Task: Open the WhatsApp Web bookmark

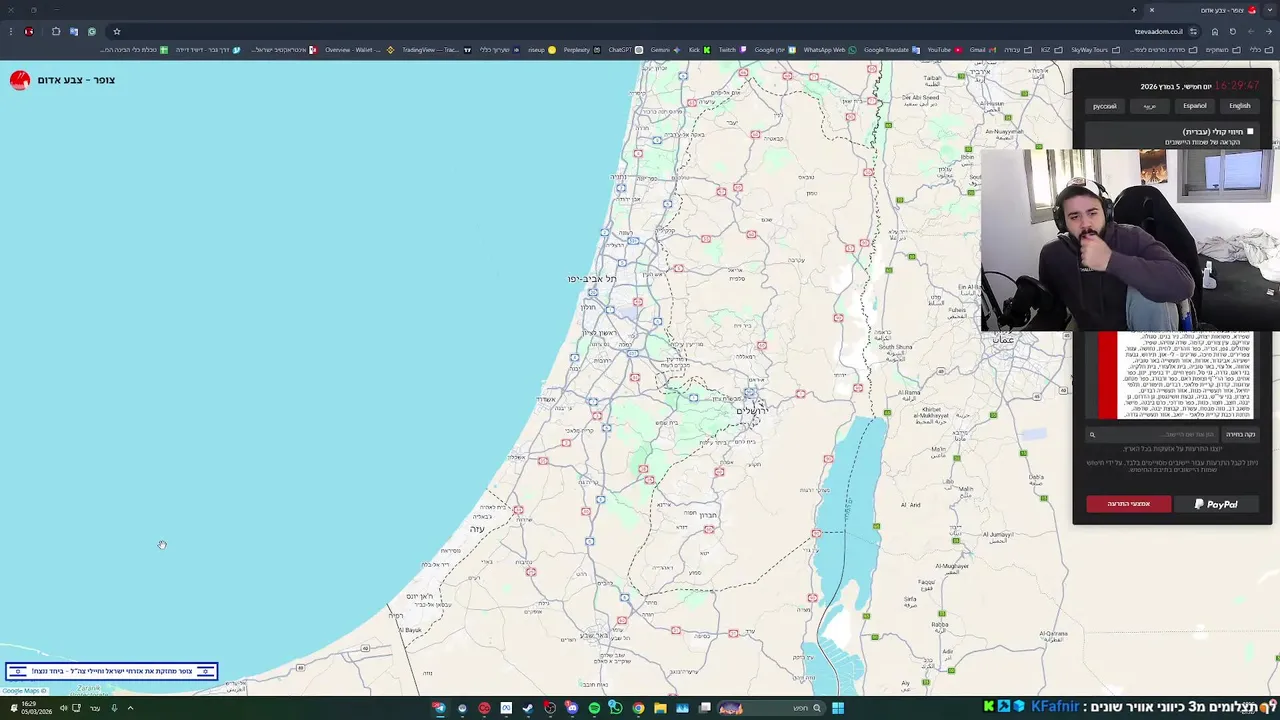Action: click(829, 50)
